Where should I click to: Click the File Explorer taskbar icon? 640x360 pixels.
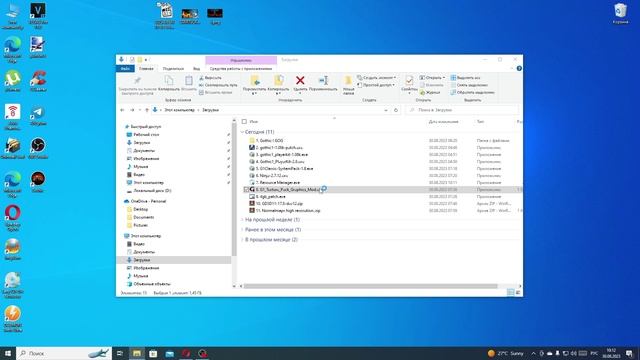pyautogui.click(x=137, y=353)
